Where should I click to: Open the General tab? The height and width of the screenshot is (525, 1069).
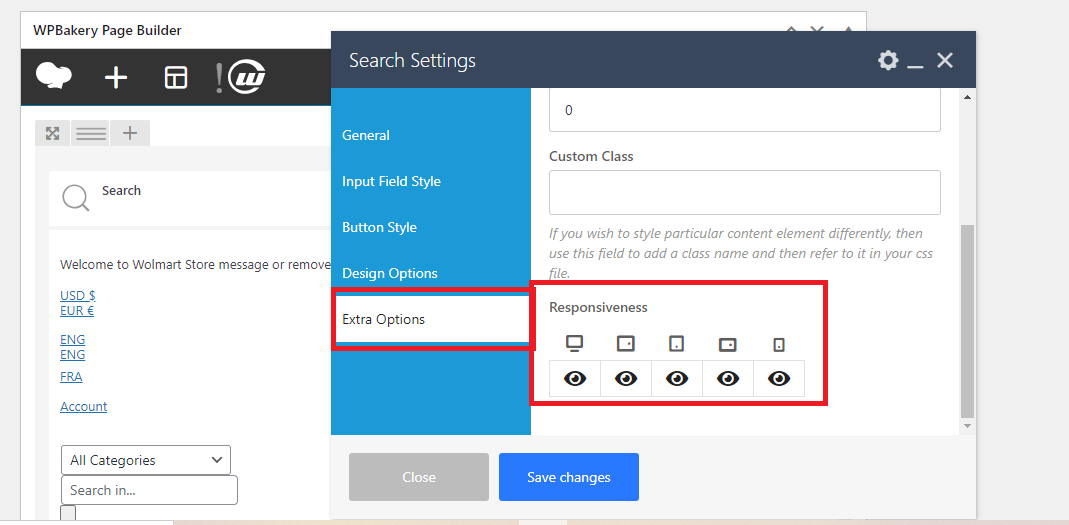point(366,135)
